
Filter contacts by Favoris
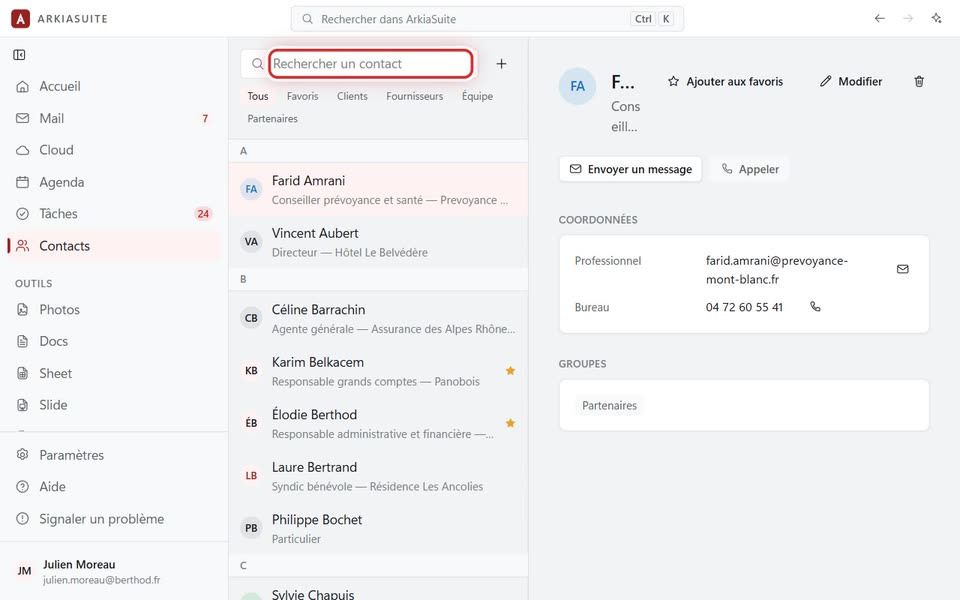pos(302,96)
